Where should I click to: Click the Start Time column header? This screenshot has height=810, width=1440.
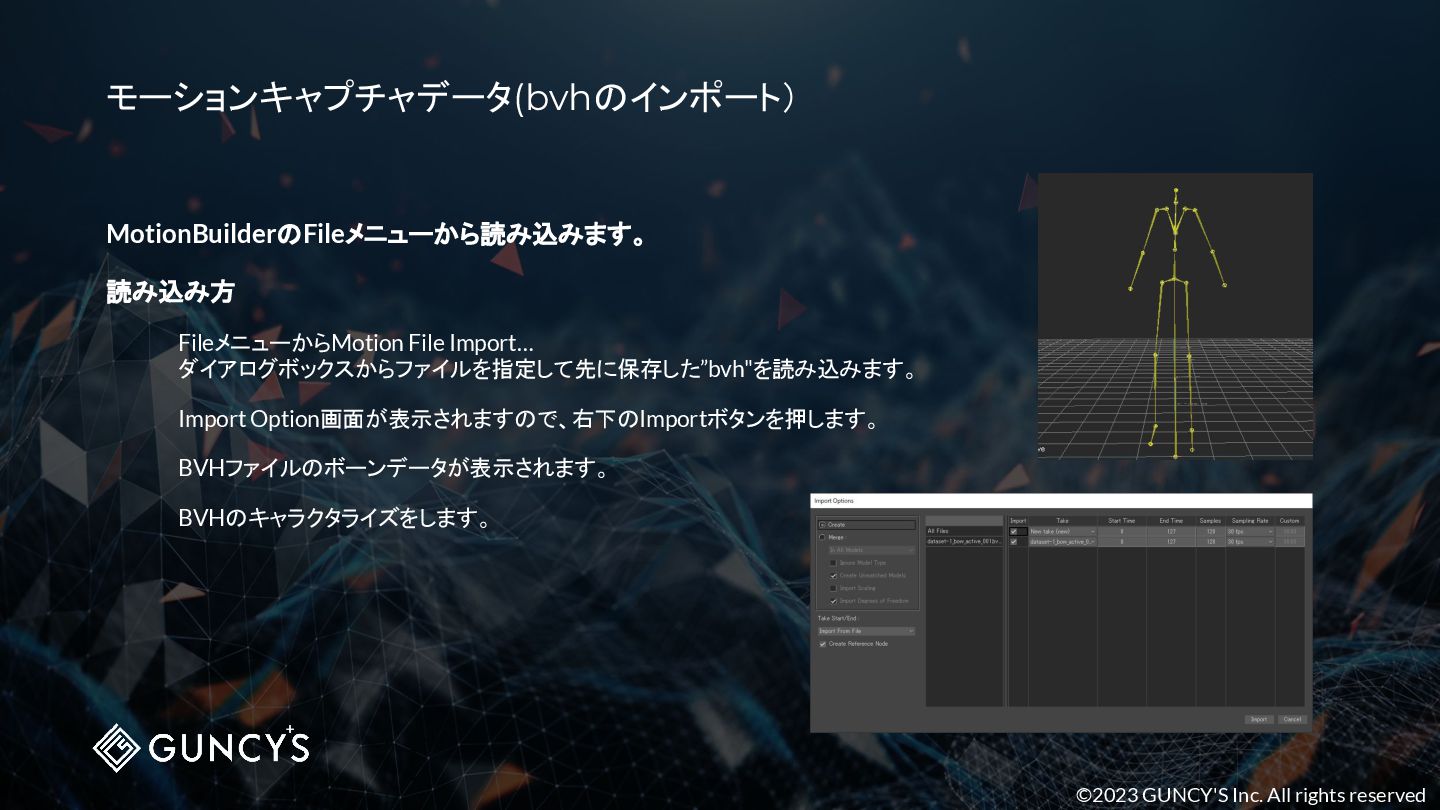(1122, 521)
